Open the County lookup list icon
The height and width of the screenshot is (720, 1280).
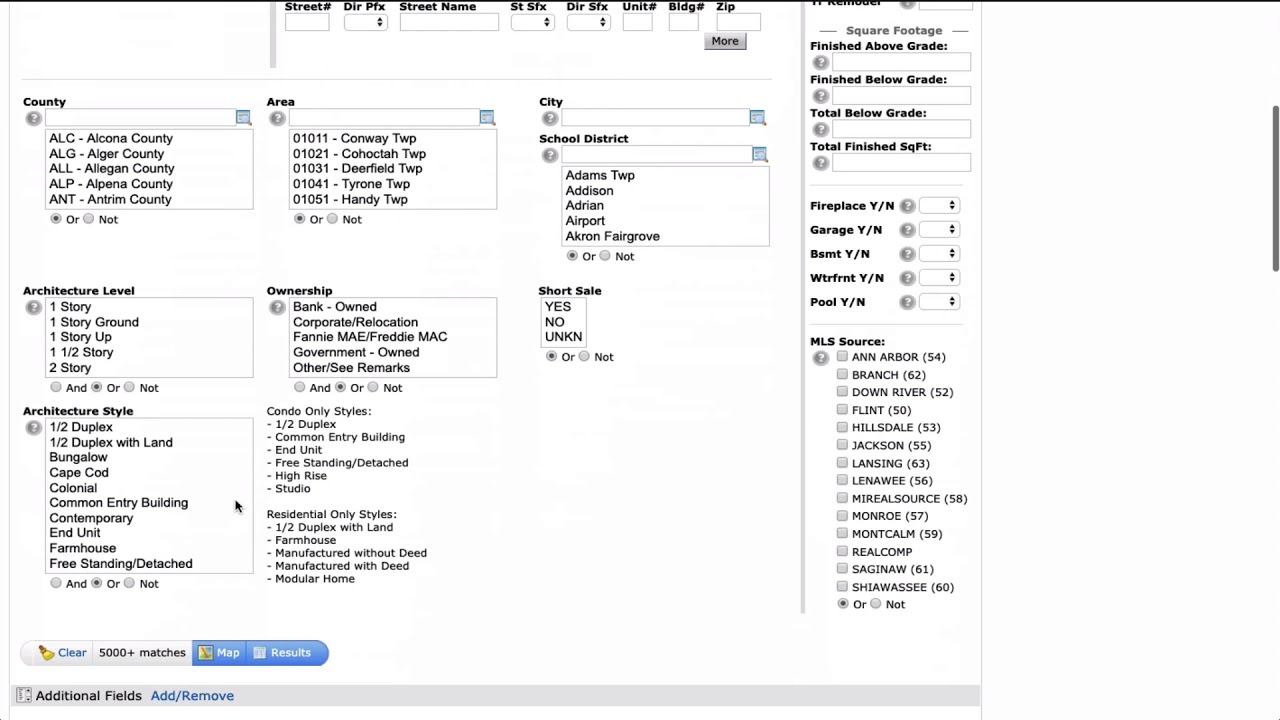(243, 118)
